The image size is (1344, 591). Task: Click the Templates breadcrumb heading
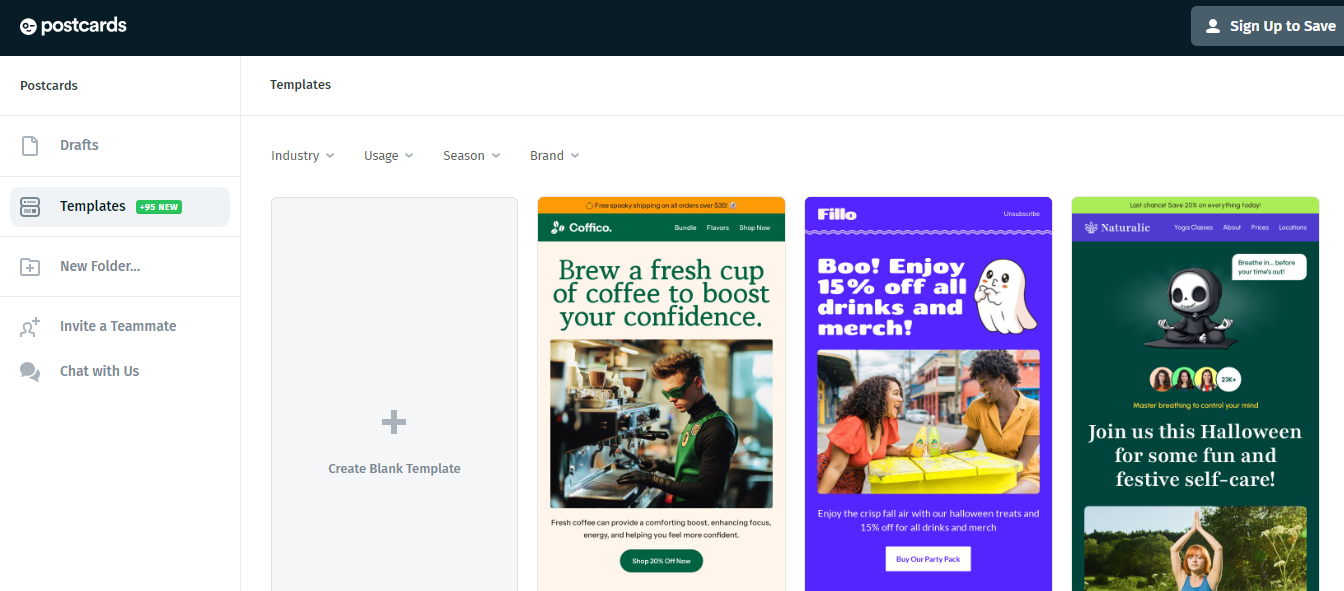click(300, 84)
